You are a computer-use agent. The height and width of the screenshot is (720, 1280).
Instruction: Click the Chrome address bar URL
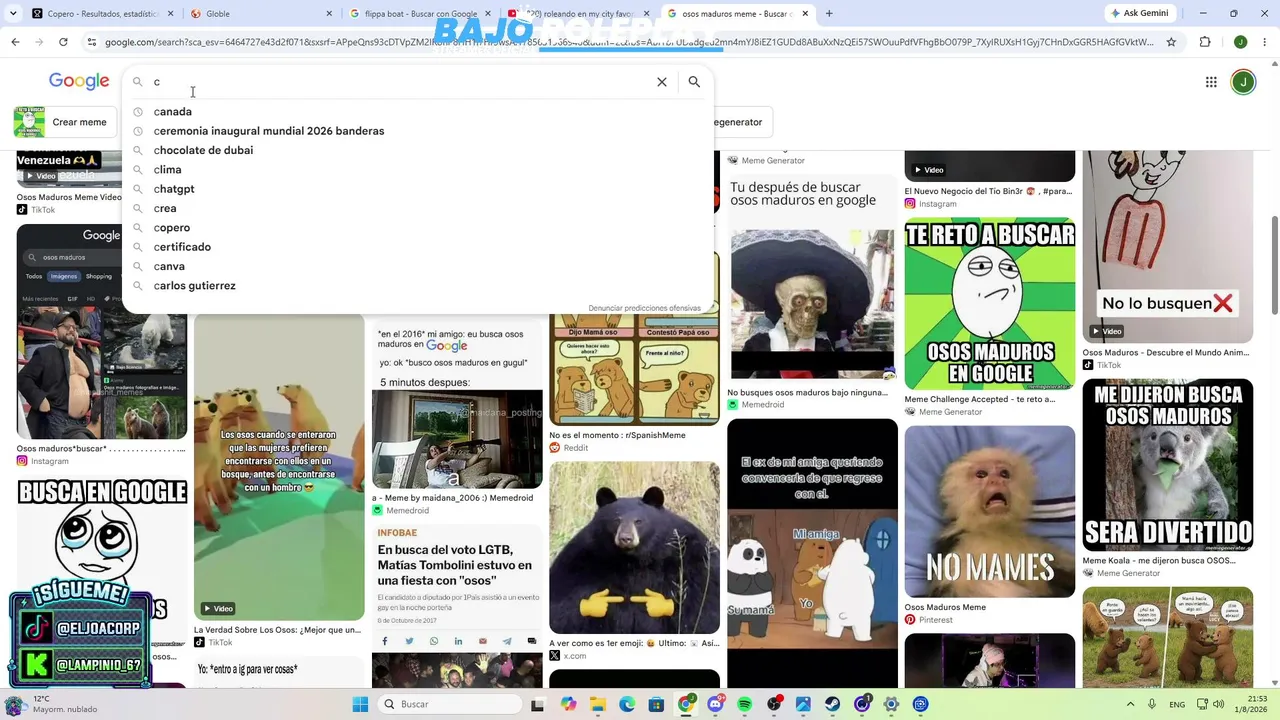coord(628,42)
